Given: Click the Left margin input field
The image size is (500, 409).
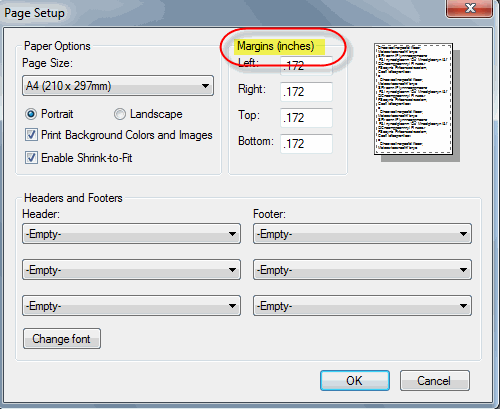Looking at the screenshot, I should (x=306, y=66).
